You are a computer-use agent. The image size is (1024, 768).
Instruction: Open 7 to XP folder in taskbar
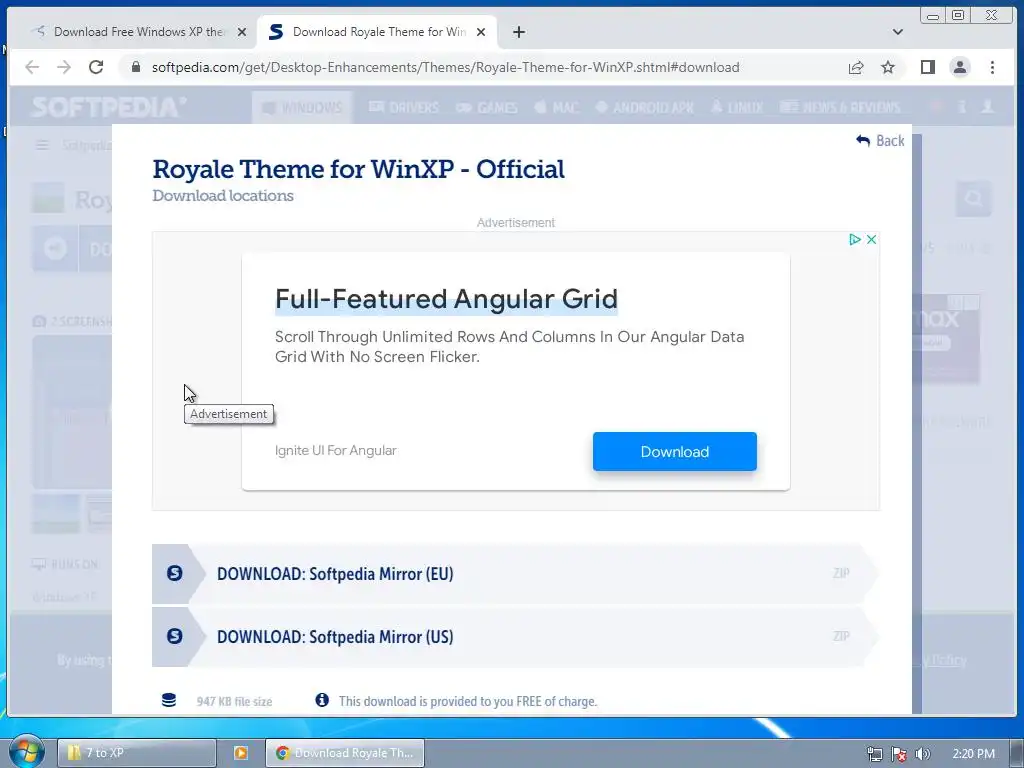click(x=137, y=753)
